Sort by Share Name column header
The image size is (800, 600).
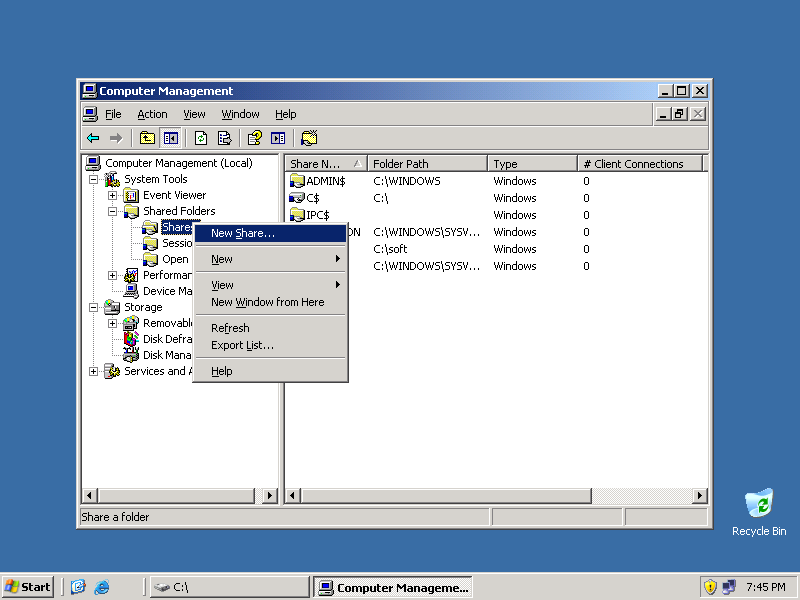(326, 164)
